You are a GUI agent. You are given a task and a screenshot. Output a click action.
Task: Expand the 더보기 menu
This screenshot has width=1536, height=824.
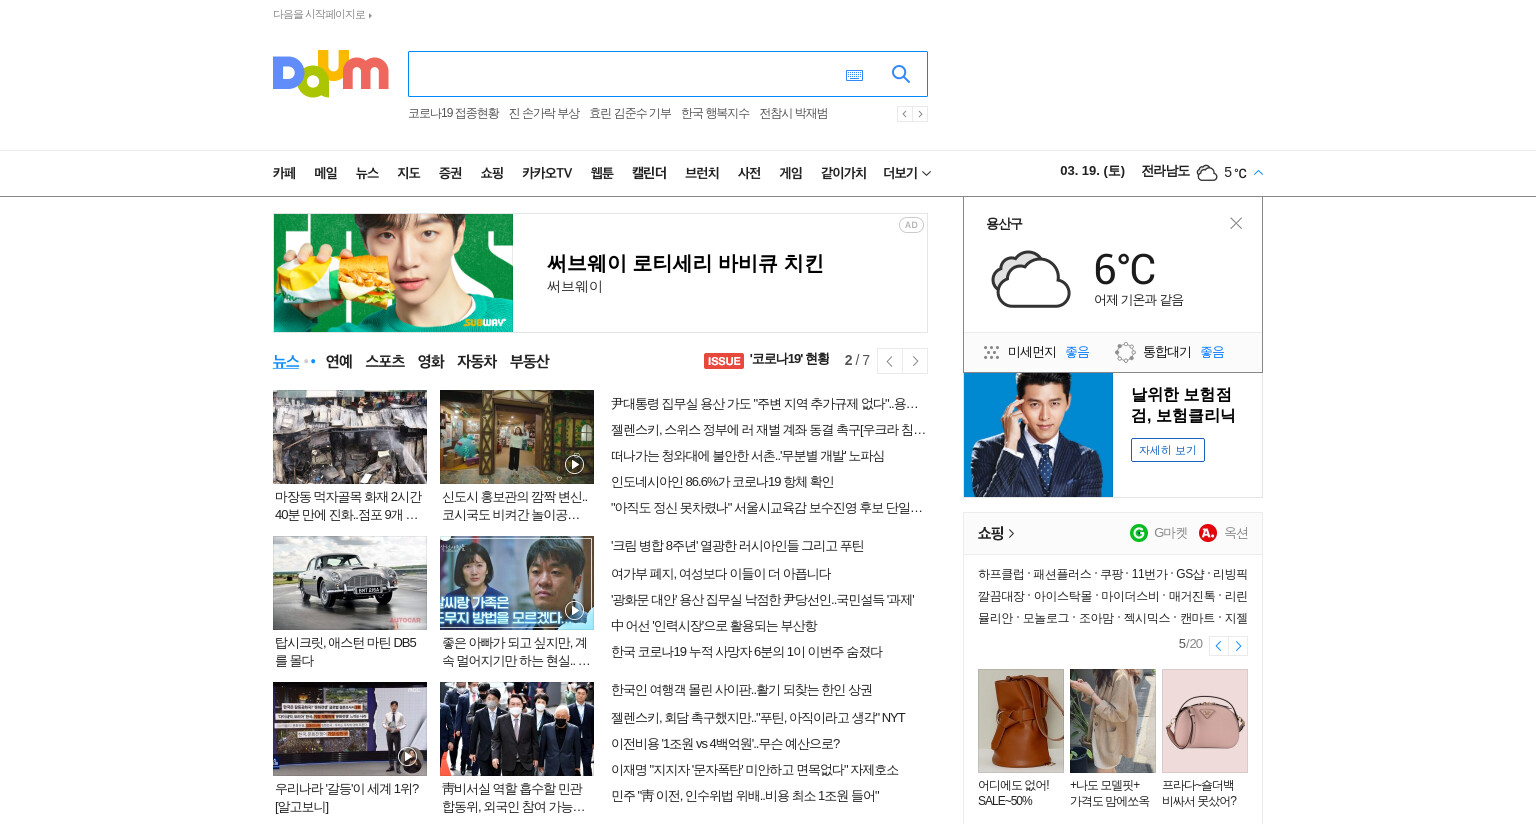coord(907,173)
